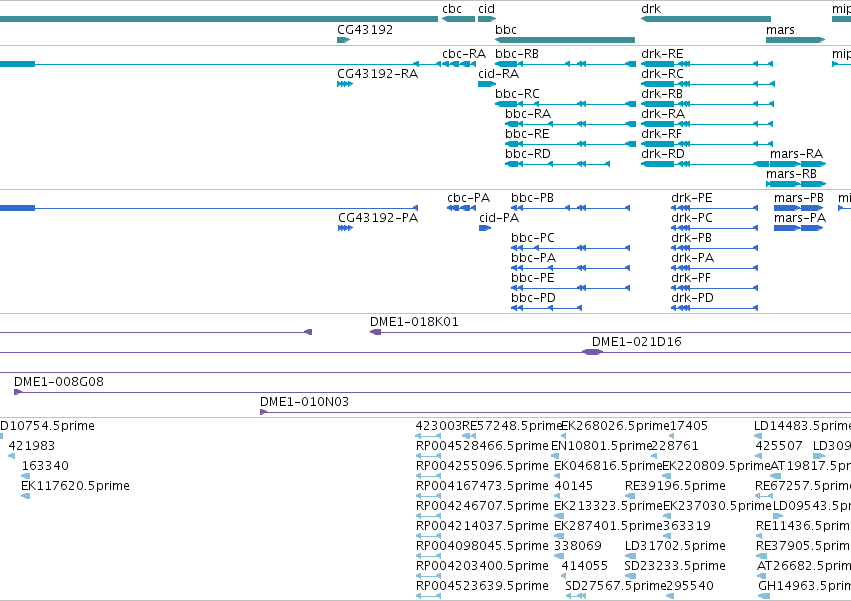
Task: Click EK117620.5prime EST label
Action: [75, 486]
